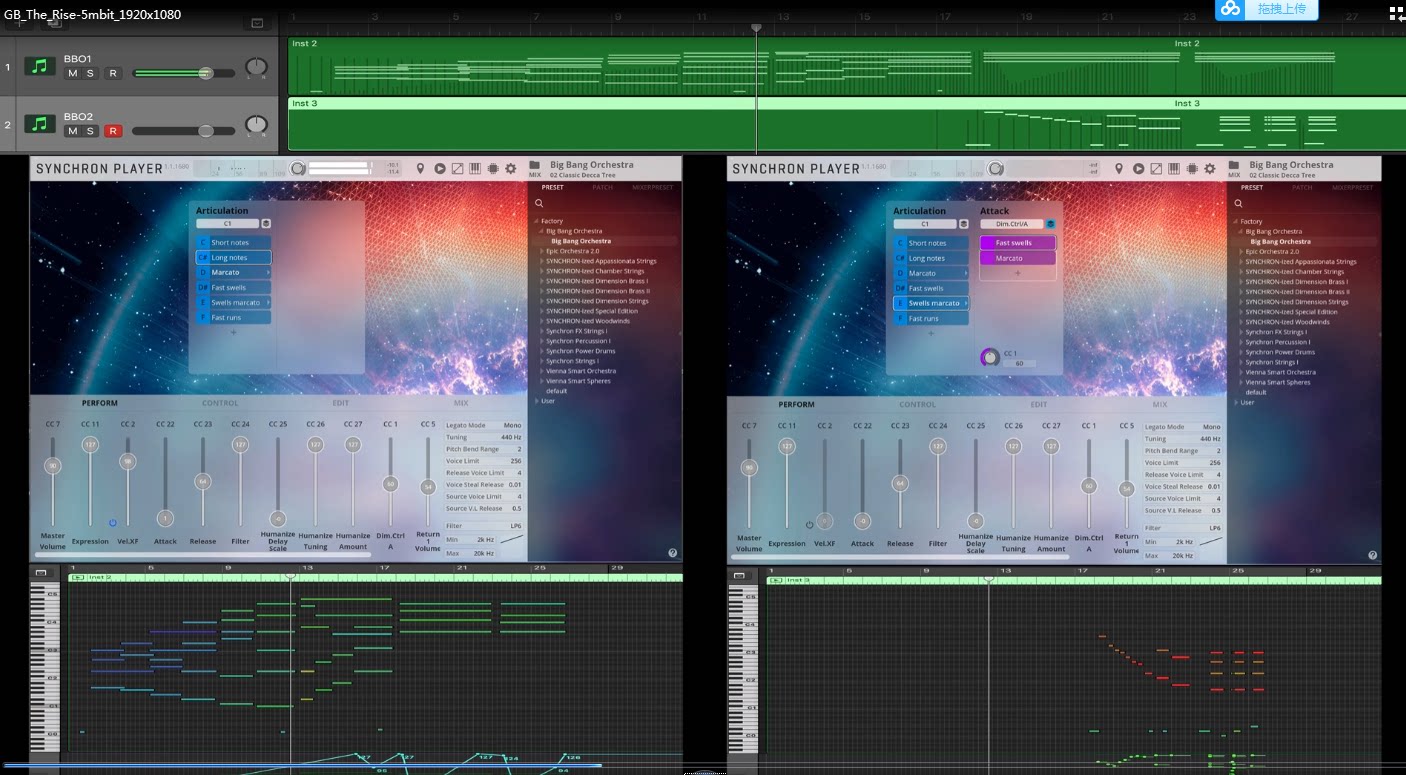Switch to PATCH tab in left player
This screenshot has width=1406, height=775.
(603, 187)
